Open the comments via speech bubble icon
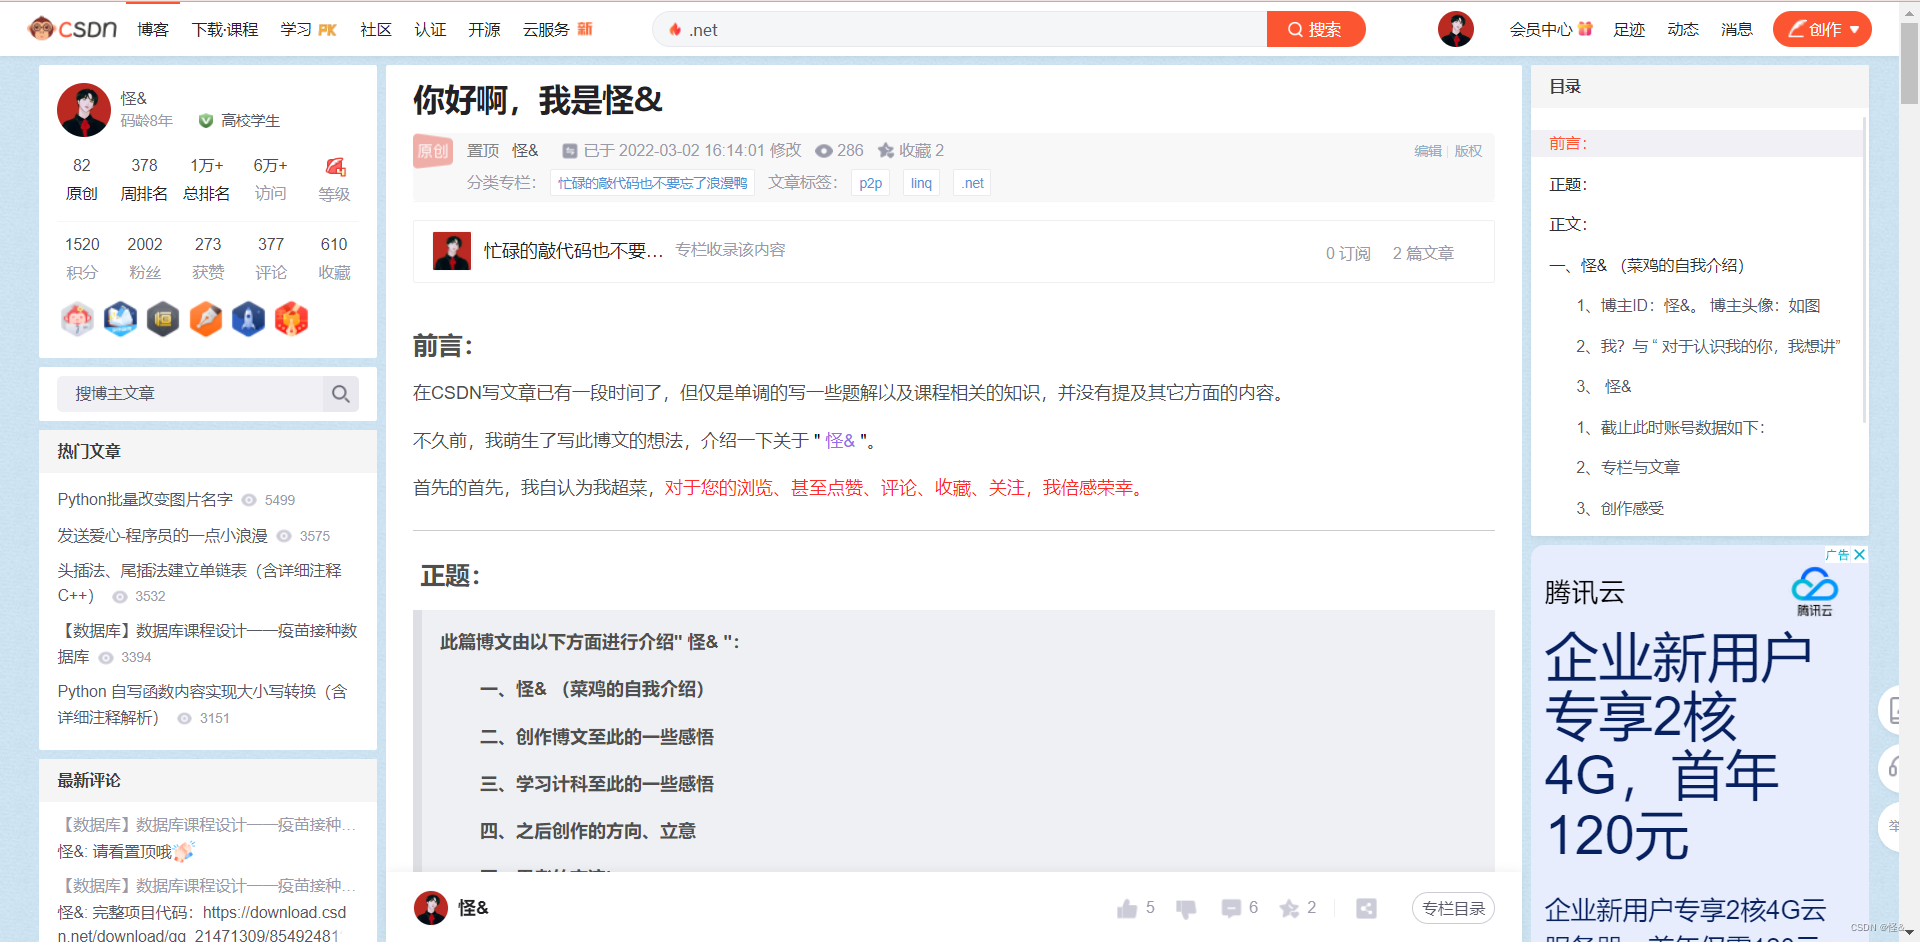1920x942 pixels. pos(1231,908)
